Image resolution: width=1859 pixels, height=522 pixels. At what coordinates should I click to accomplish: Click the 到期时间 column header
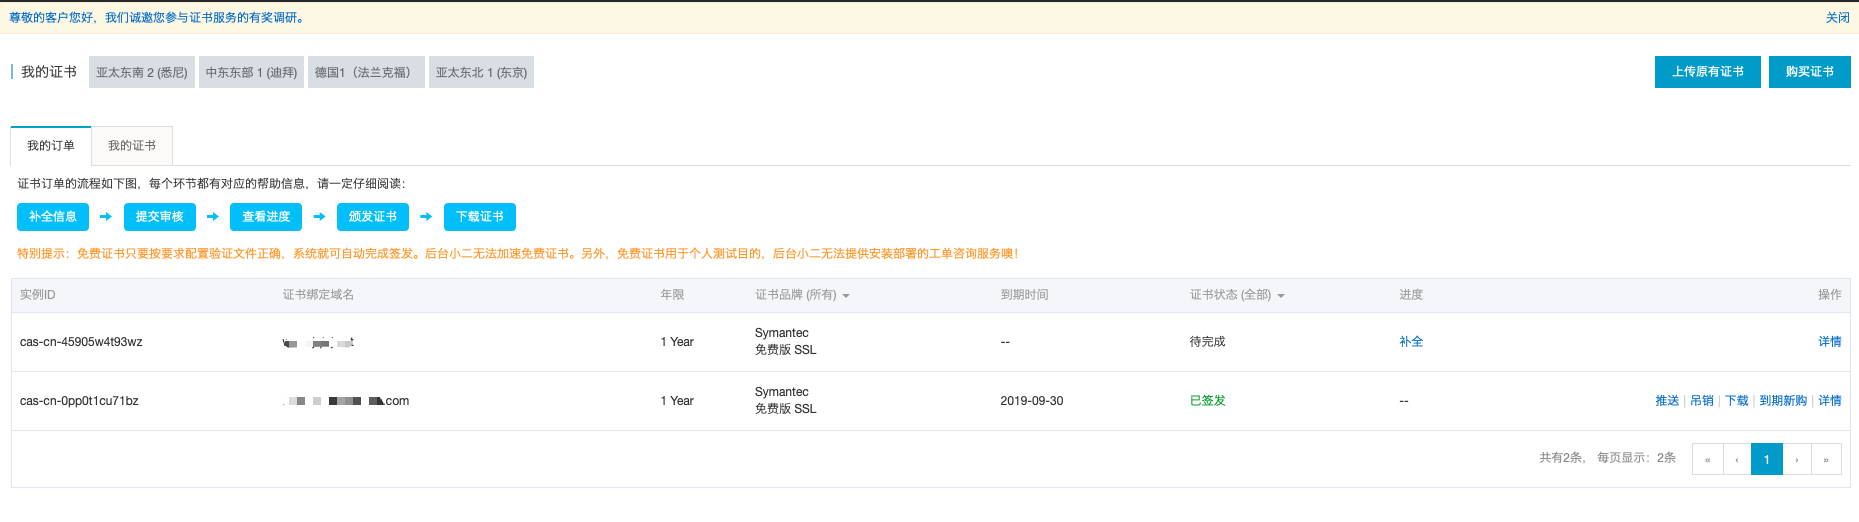[1024, 295]
